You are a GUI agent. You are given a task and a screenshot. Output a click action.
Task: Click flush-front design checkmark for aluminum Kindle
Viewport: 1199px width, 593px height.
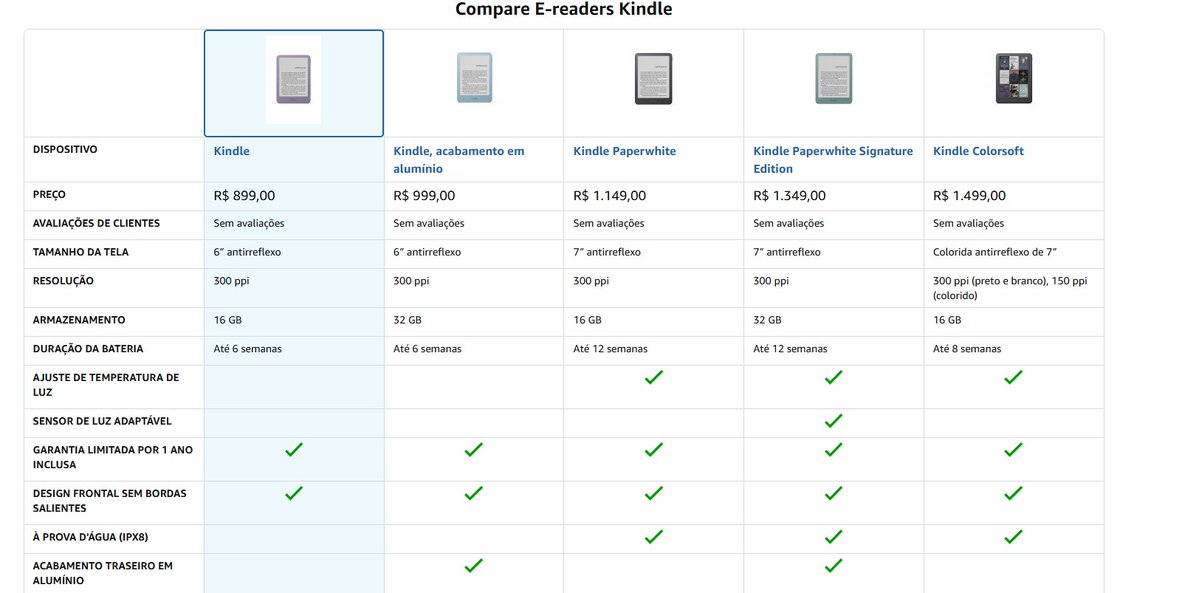474,494
